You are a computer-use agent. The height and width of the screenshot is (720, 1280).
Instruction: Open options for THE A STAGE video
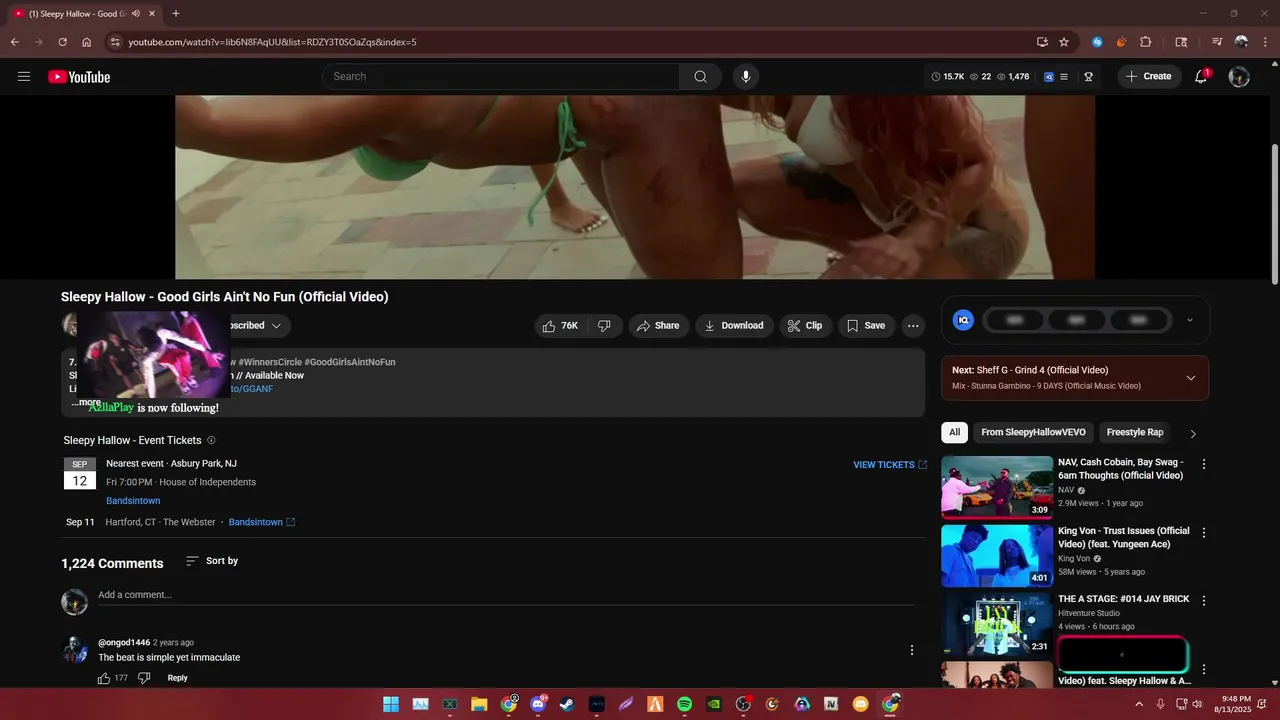[1204, 601]
